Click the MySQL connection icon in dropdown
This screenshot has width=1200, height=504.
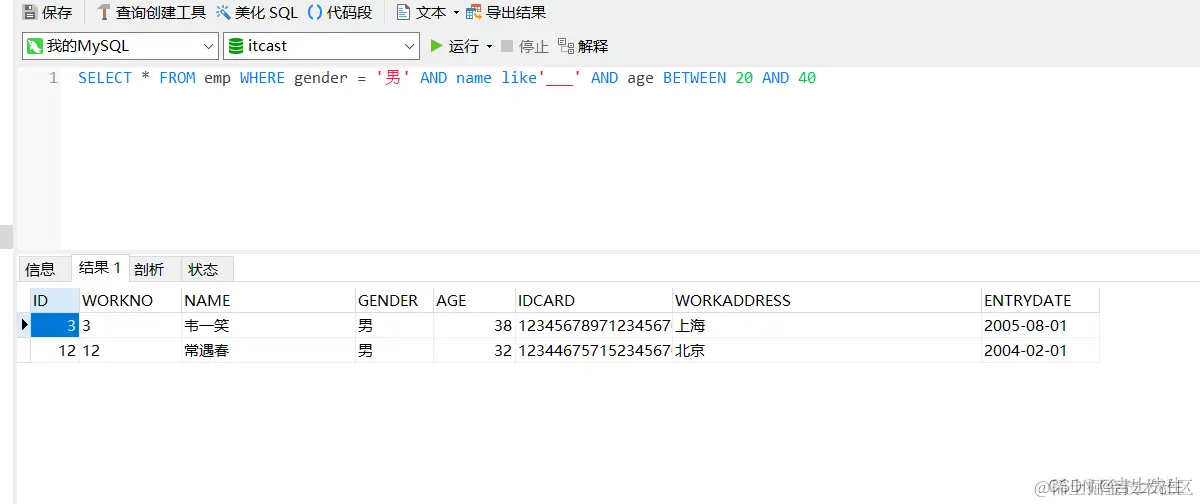[34, 46]
